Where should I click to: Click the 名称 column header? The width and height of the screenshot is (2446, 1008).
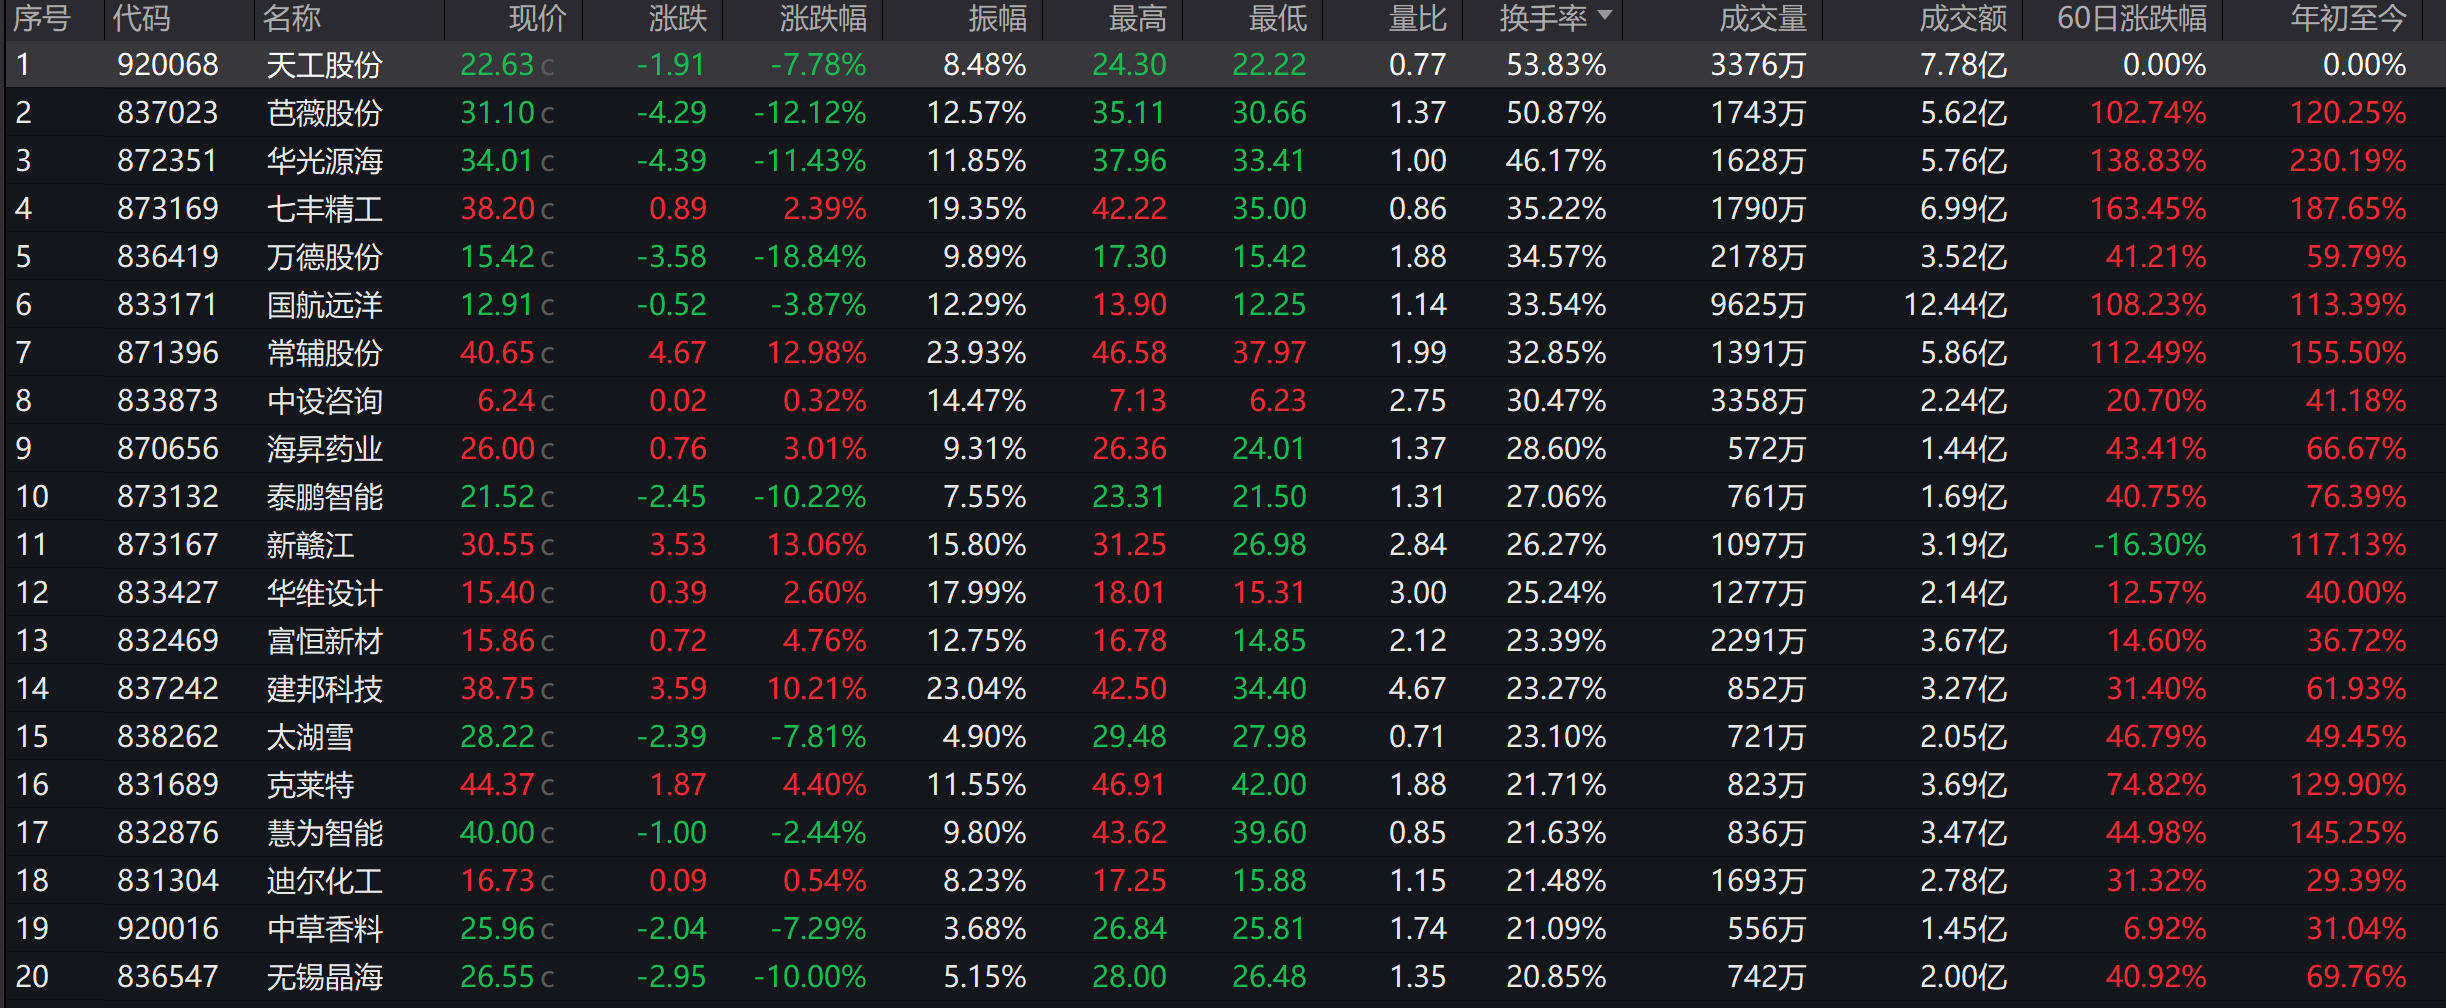click(292, 18)
